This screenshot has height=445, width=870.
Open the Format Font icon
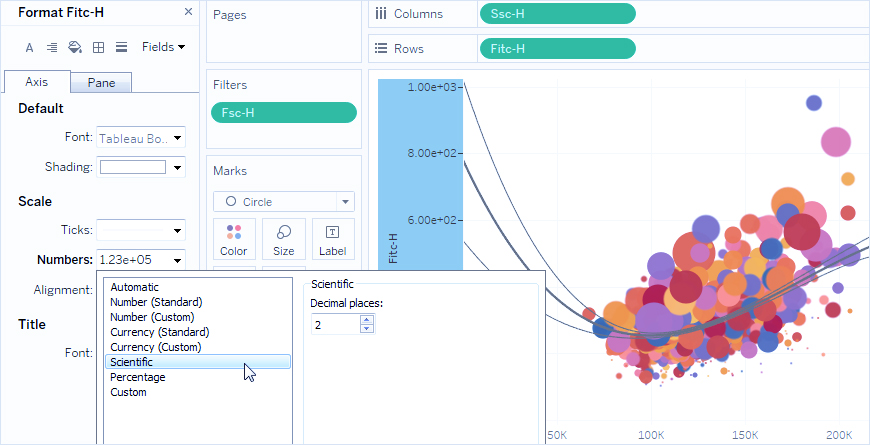click(29, 47)
